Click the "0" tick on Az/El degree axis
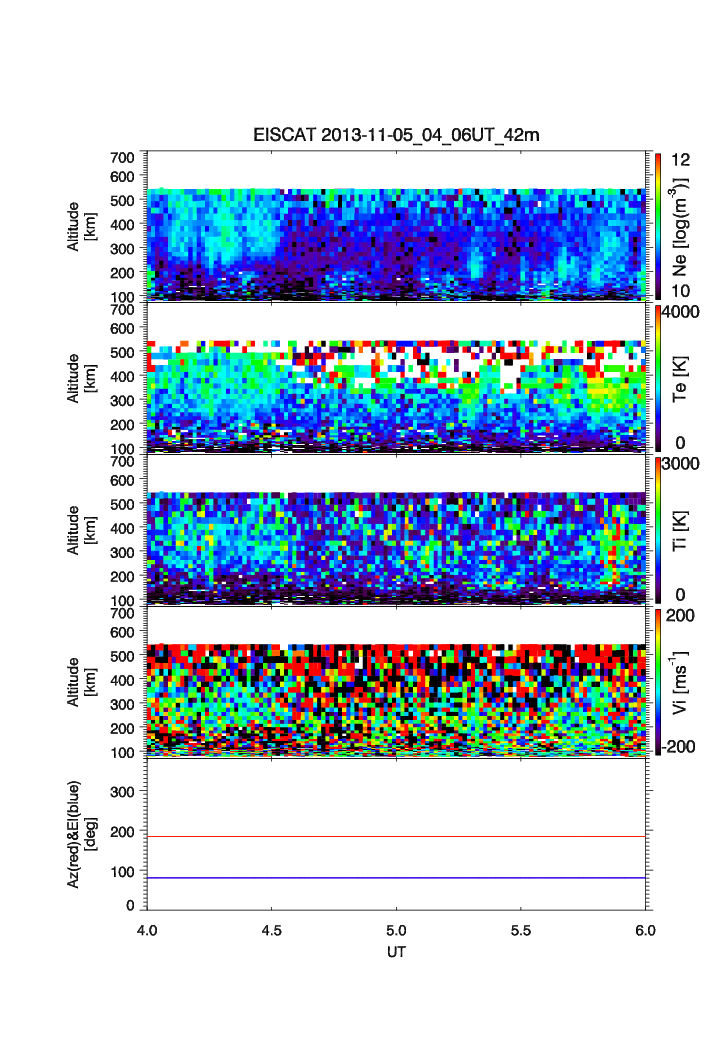This screenshot has height=1062, width=708. (130, 906)
